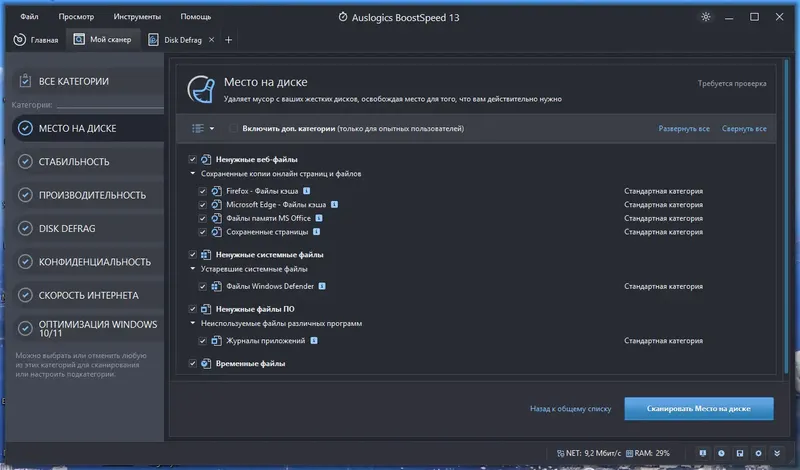
Task: Open the СКОРОСТЬ ИНТЕРНЕТА category
Action: coord(89,295)
